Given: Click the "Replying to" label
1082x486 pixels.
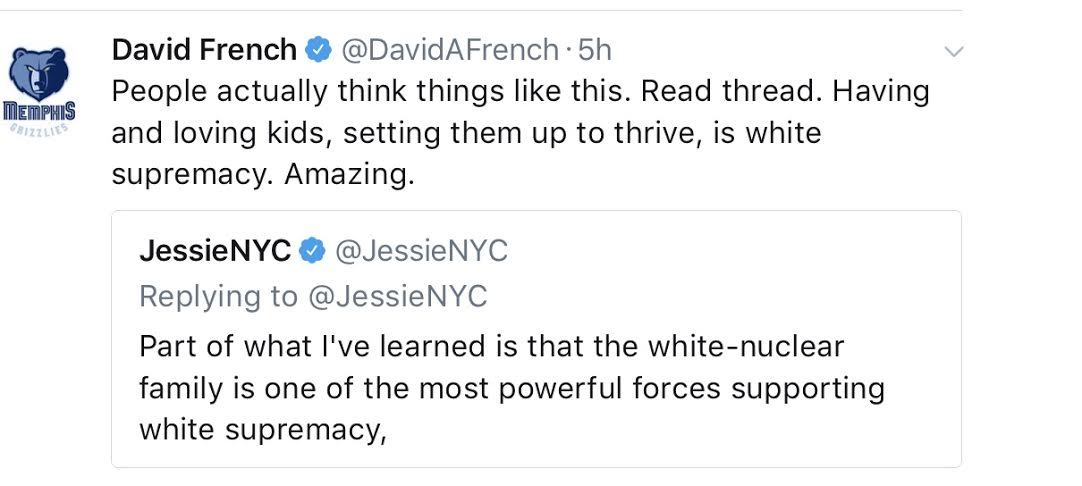Looking at the screenshot, I should [218, 296].
